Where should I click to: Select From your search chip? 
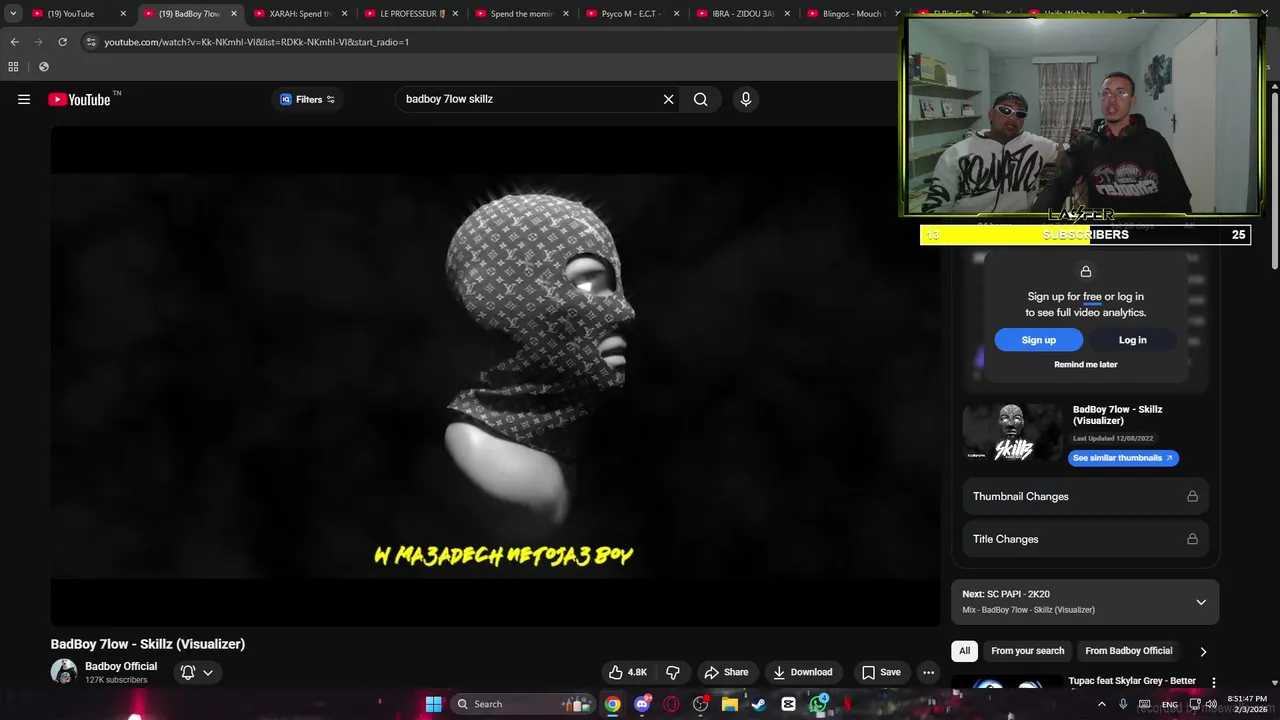(x=1027, y=651)
